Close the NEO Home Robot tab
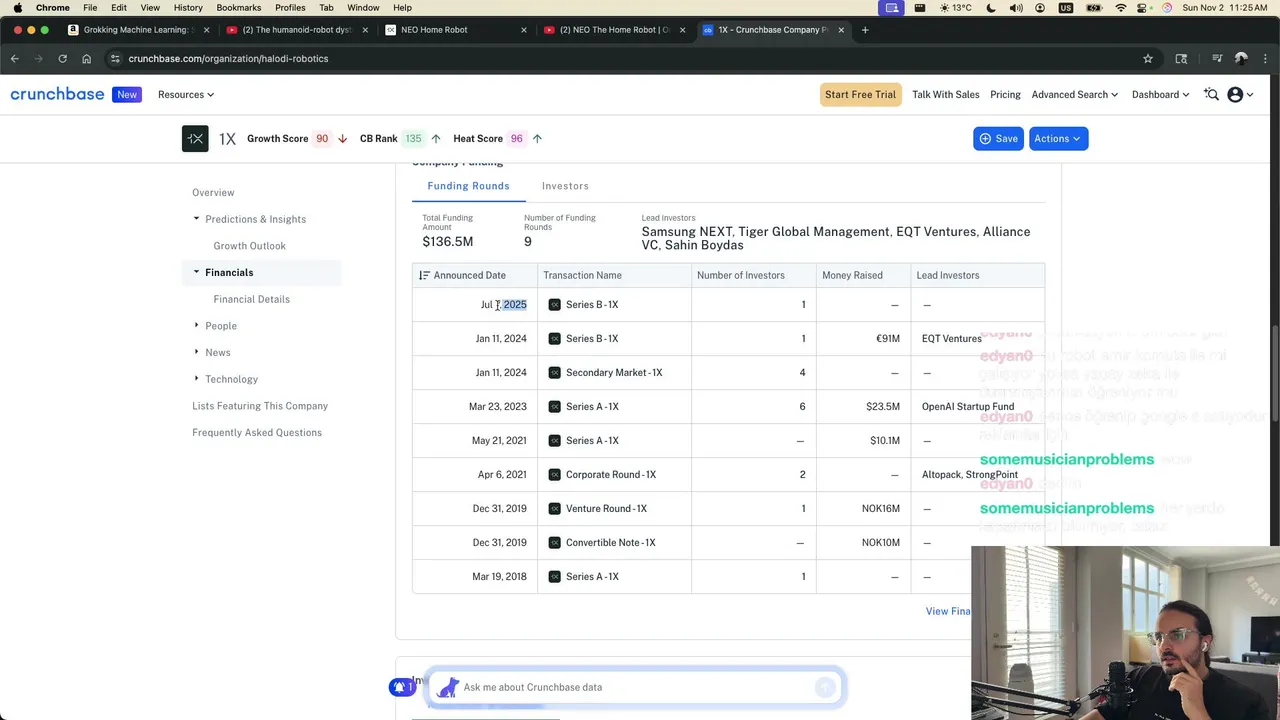 tap(523, 30)
